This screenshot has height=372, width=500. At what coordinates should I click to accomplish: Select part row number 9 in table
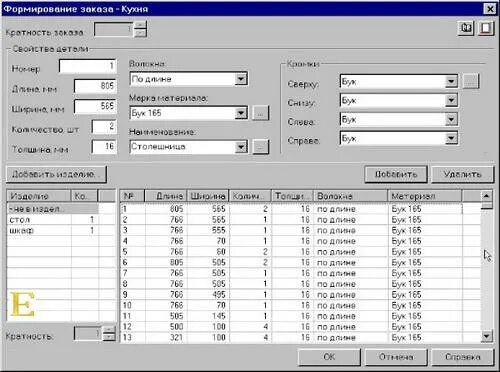click(x=300, y=295)
